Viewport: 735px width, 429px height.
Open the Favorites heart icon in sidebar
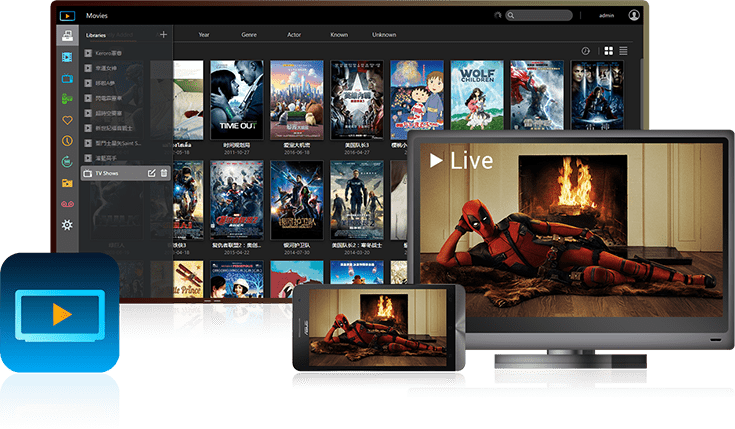click(x=67, y=120)
